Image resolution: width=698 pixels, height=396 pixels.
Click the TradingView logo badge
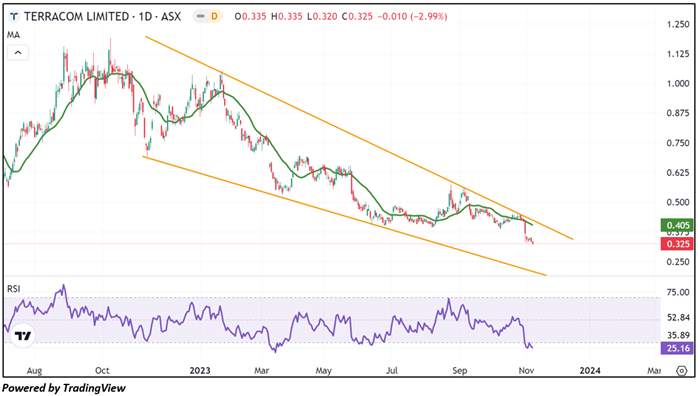coord(23,335)
